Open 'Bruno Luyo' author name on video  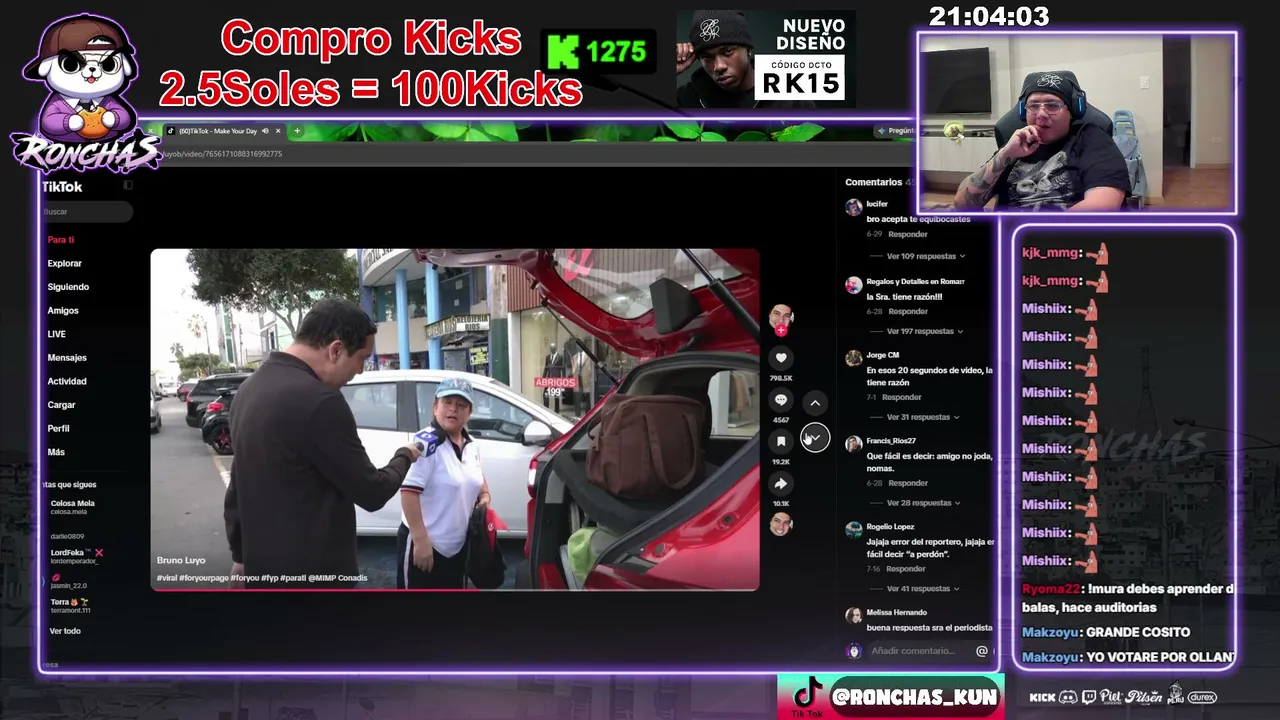click(x=181, y=561)
